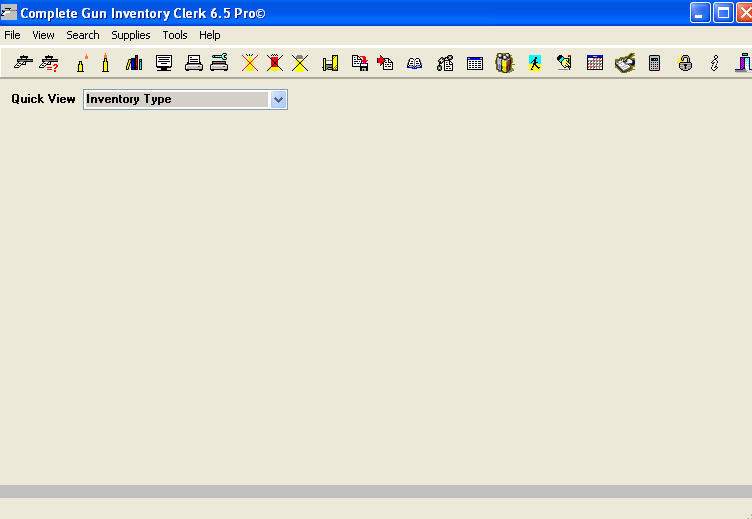Click the notepad with hand icon
Screen dimensions: 752x519
tap(625, 63)
